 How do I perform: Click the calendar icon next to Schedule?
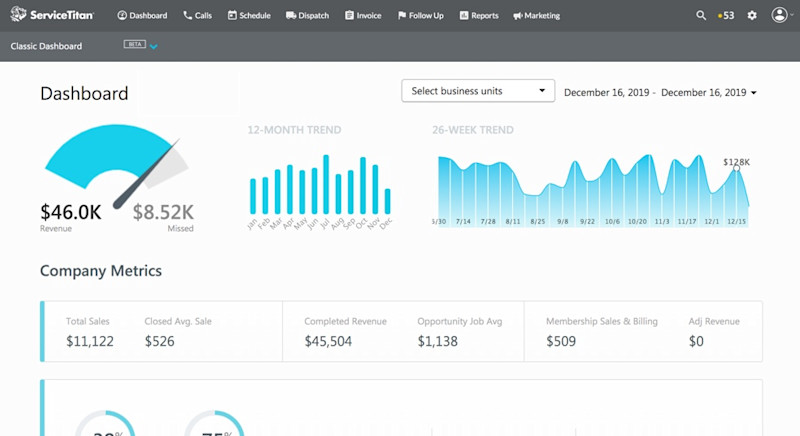coord(232,15)
